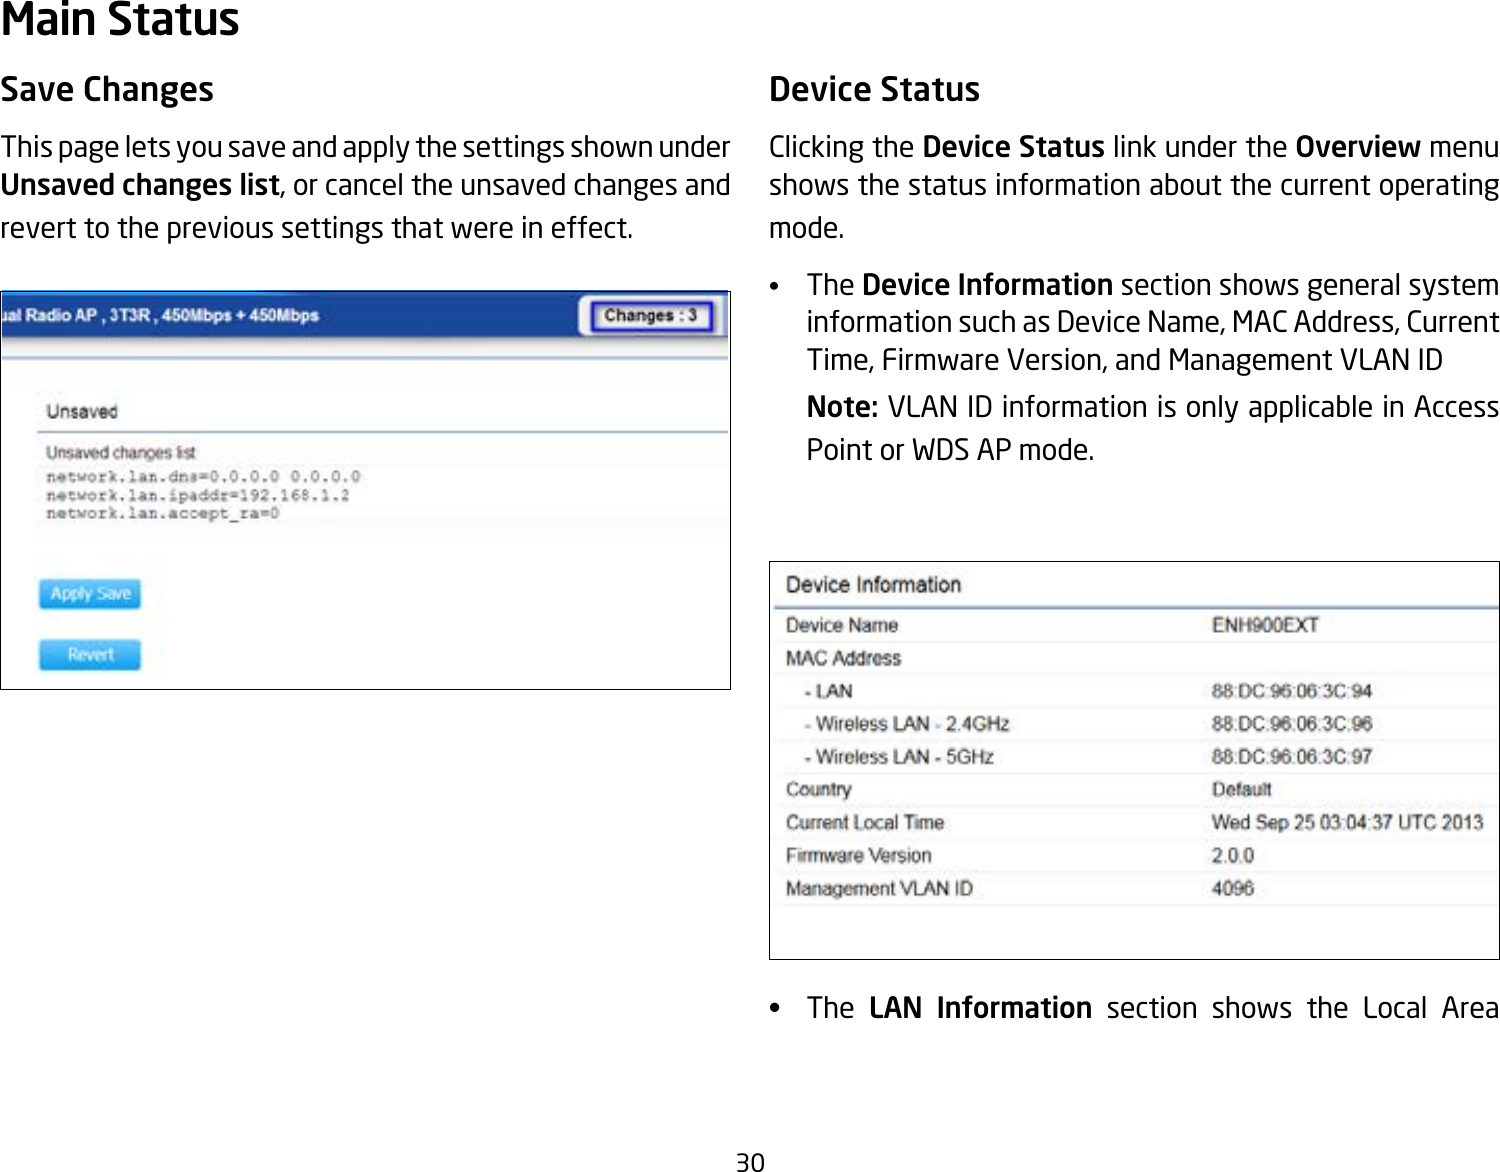Click the Main Status page title

[120, 20]
